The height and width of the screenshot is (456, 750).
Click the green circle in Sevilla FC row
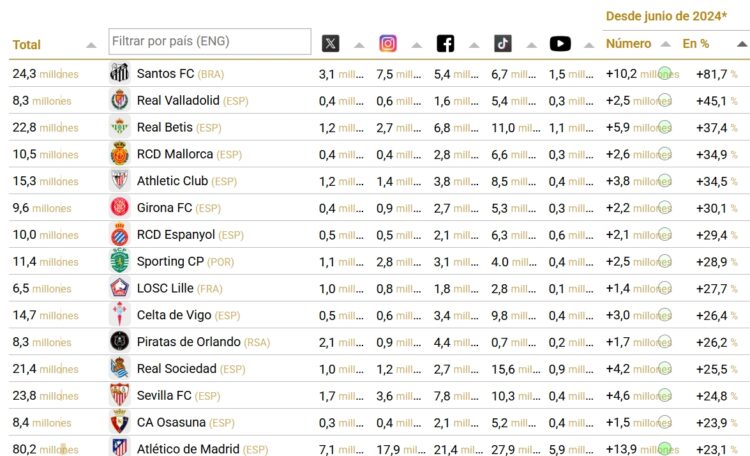pyautogui.click(x=665, y=395)
